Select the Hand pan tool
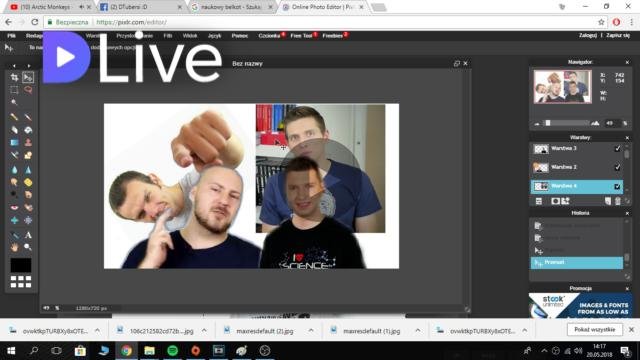The height and width of the screenshot is (360, 640). click(x=14, y=247)
